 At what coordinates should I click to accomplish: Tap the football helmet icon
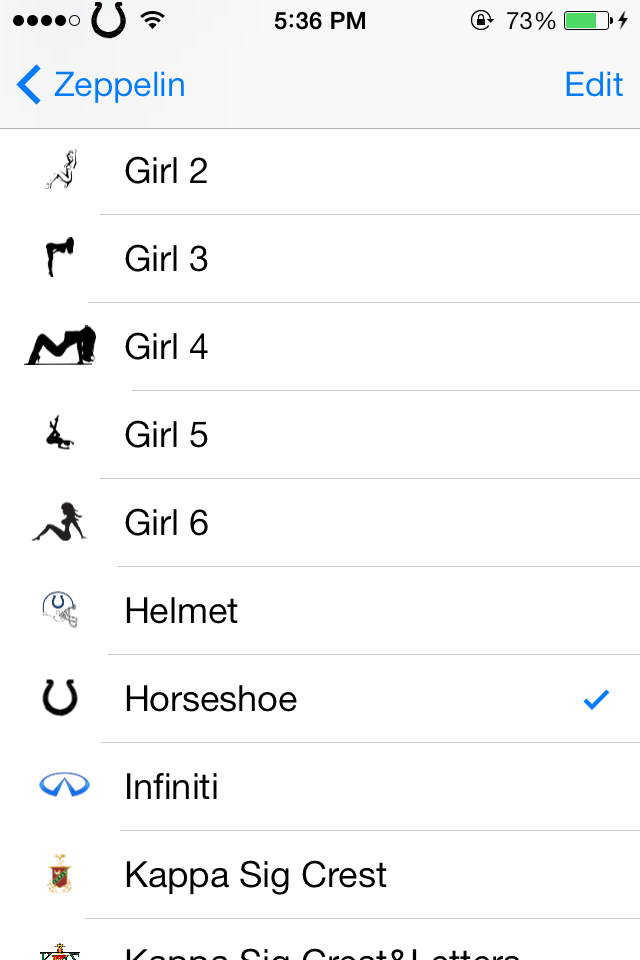[x=60, y=609]
